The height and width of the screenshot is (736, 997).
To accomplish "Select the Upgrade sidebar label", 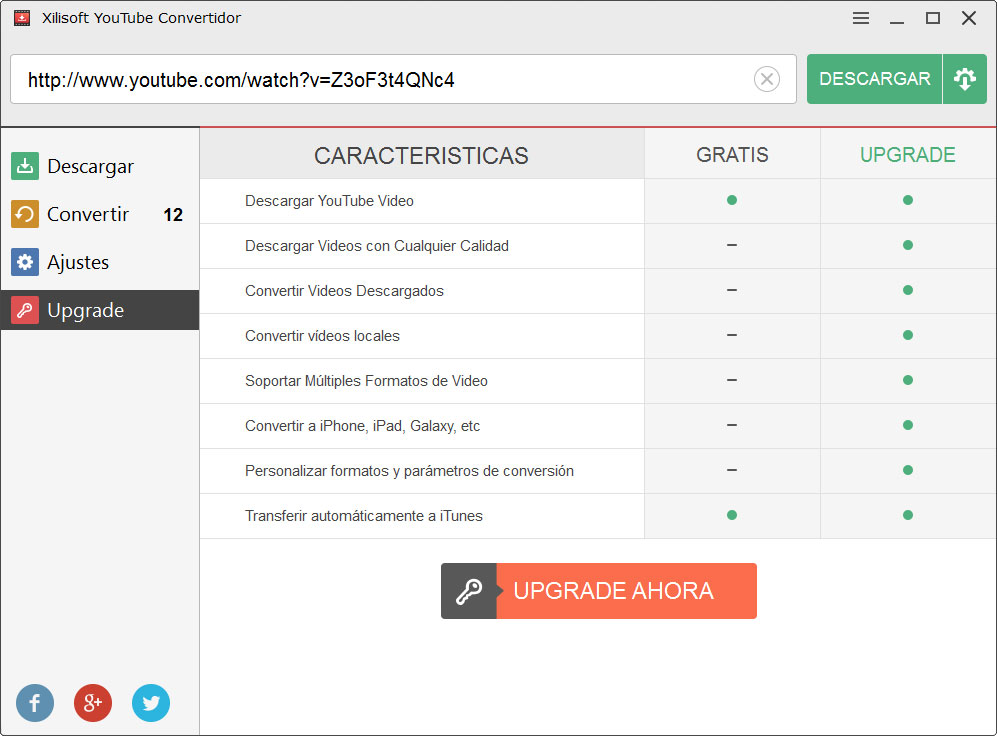I will click(86, 311).
